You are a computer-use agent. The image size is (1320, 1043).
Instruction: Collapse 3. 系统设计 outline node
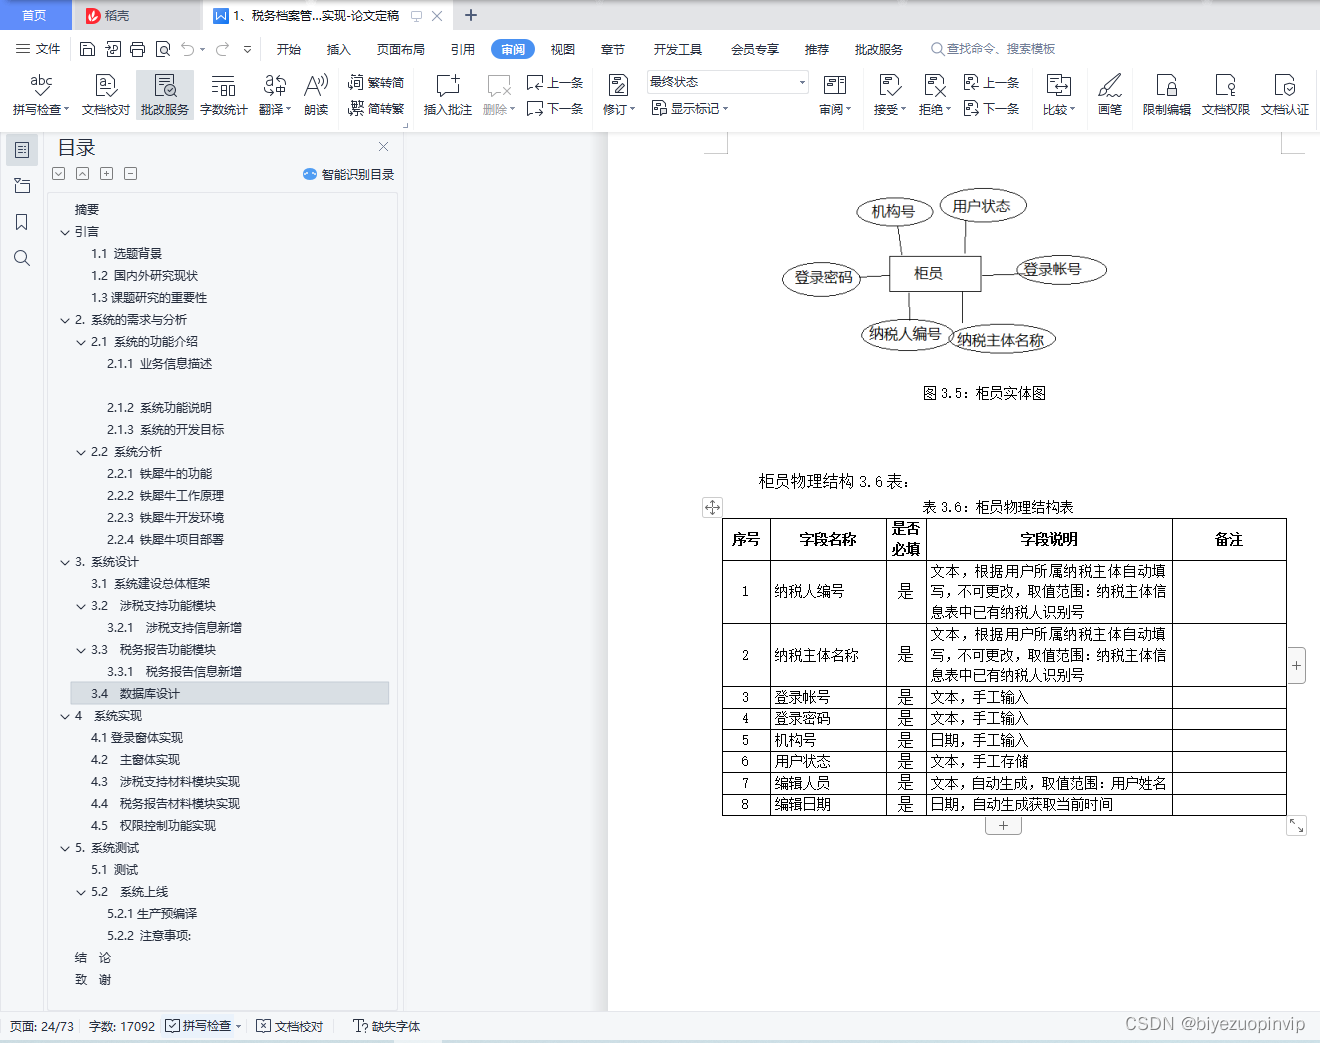65,562
